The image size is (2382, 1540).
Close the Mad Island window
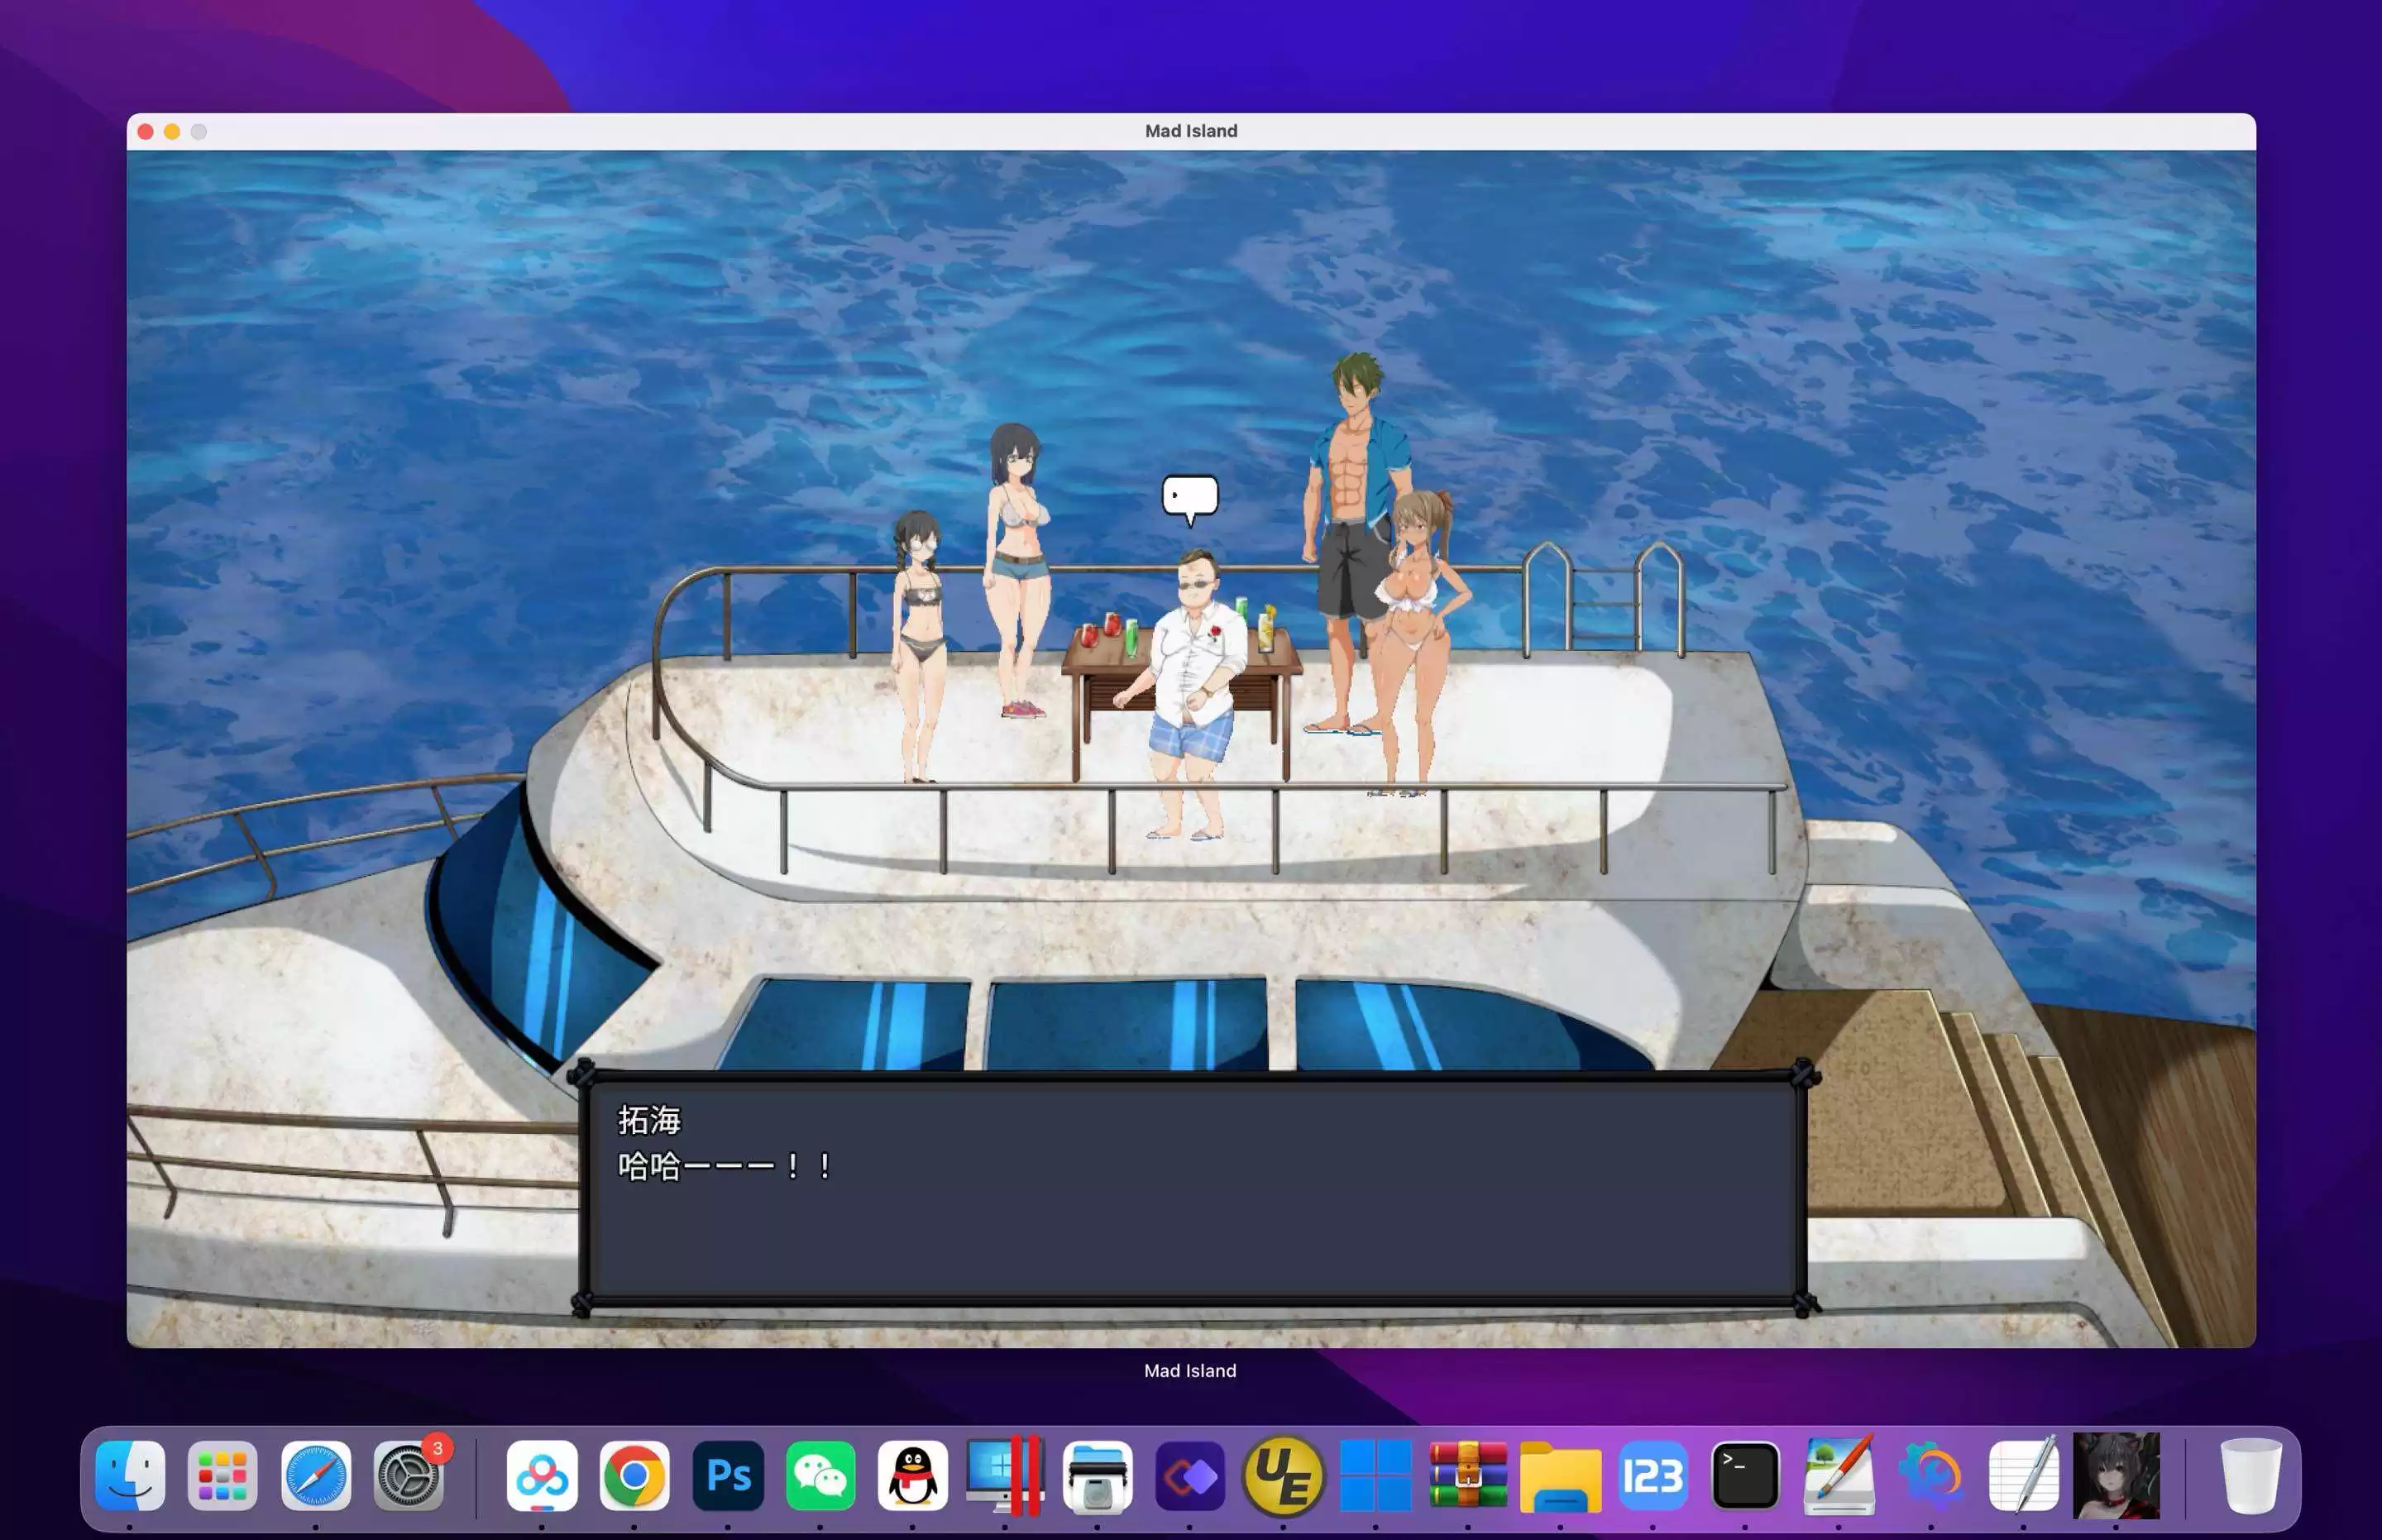tap(145, 132)
